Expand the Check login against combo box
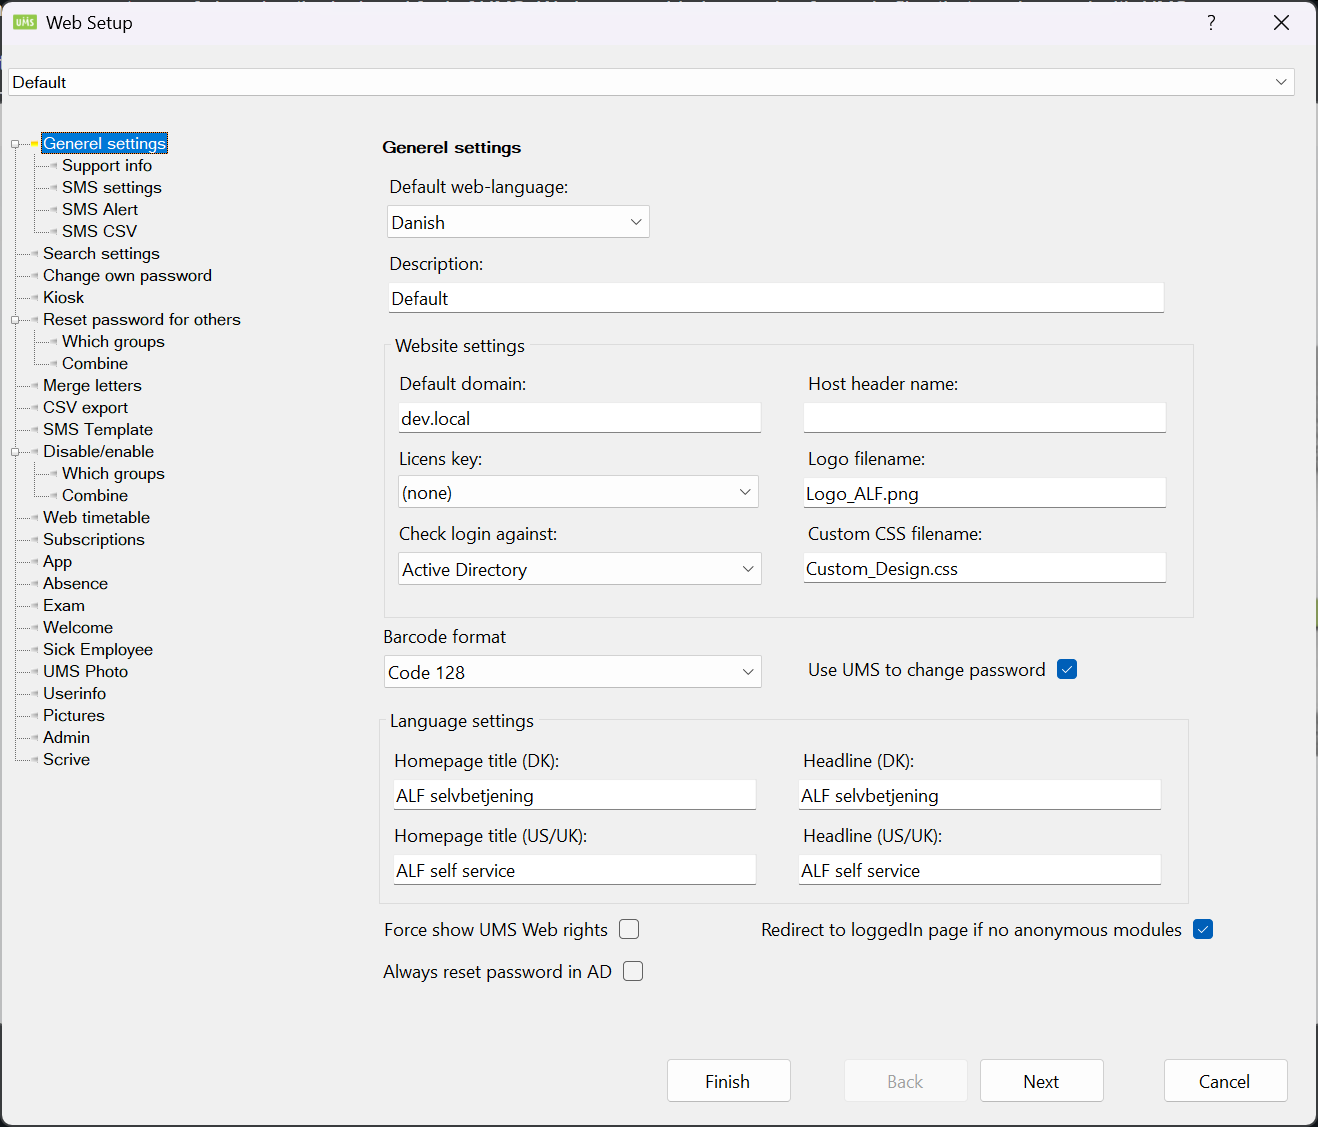This screenshot has width=1318, height=1127. pyautogui.click(x=747, y=569)
